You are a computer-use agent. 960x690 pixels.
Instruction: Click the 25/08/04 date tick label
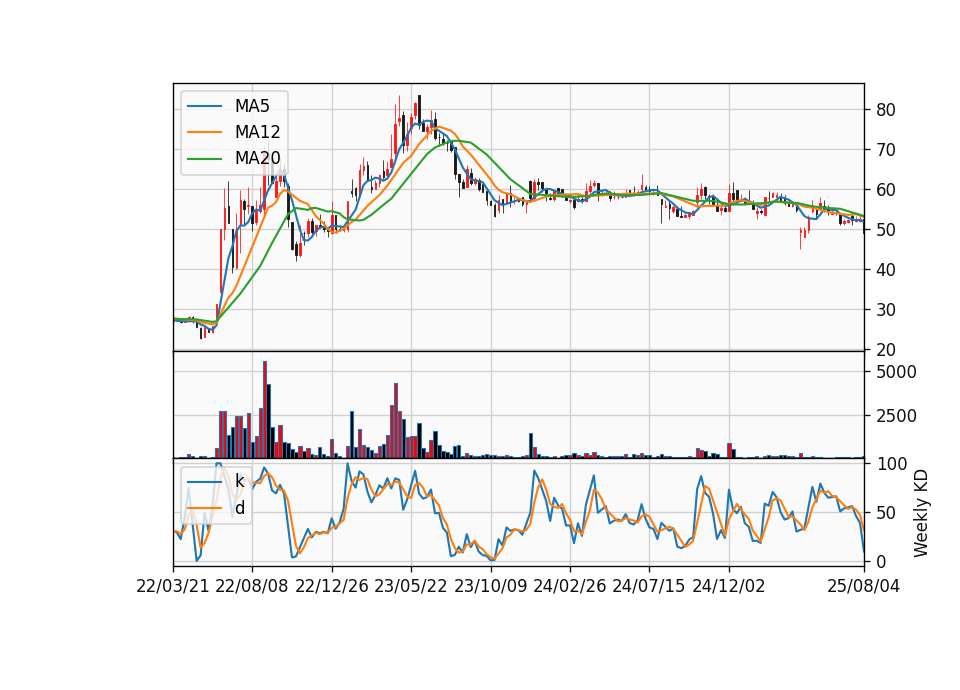pos(864,586)
